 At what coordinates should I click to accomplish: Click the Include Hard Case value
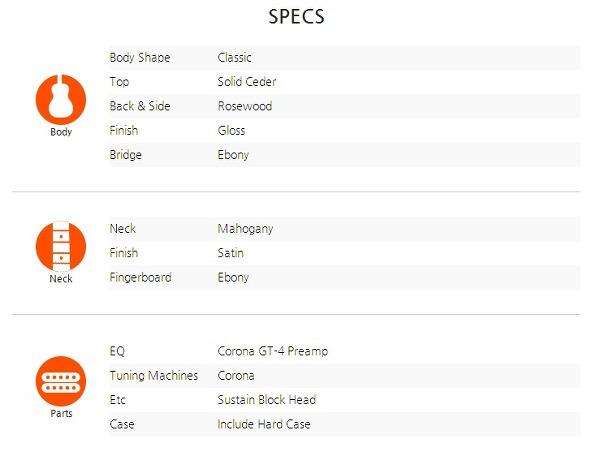pyautogui.click(x=264, y=424)
